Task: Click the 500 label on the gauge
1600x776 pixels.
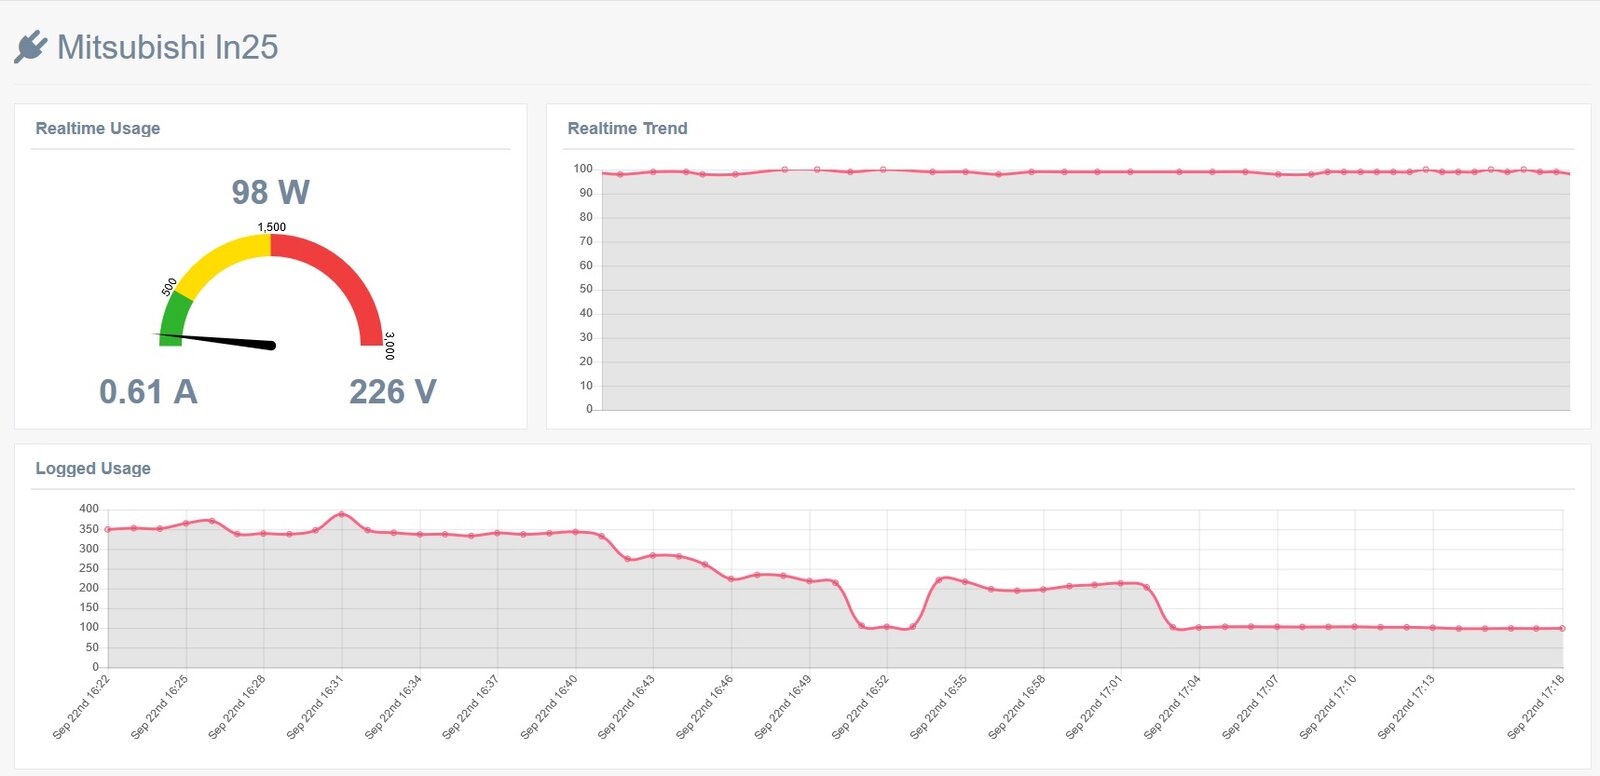Action: [x=169, y=287]
